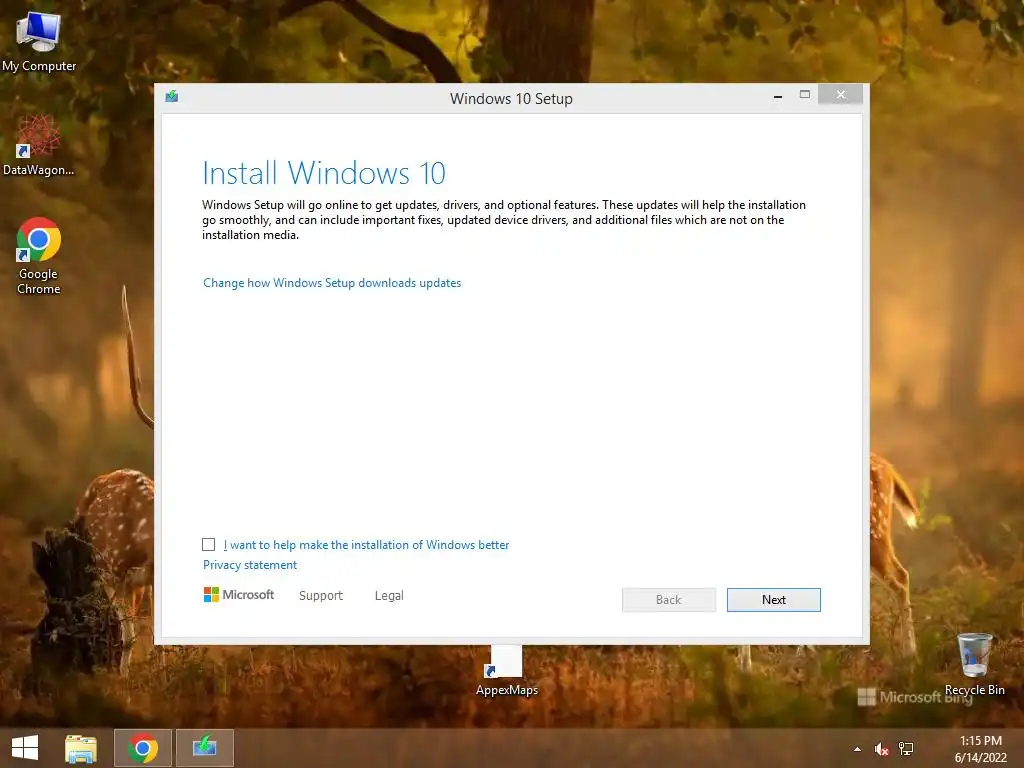Click the greyed-out Back button
The height and width of the screenshot is (768, 1024).
tap(669, 600)
